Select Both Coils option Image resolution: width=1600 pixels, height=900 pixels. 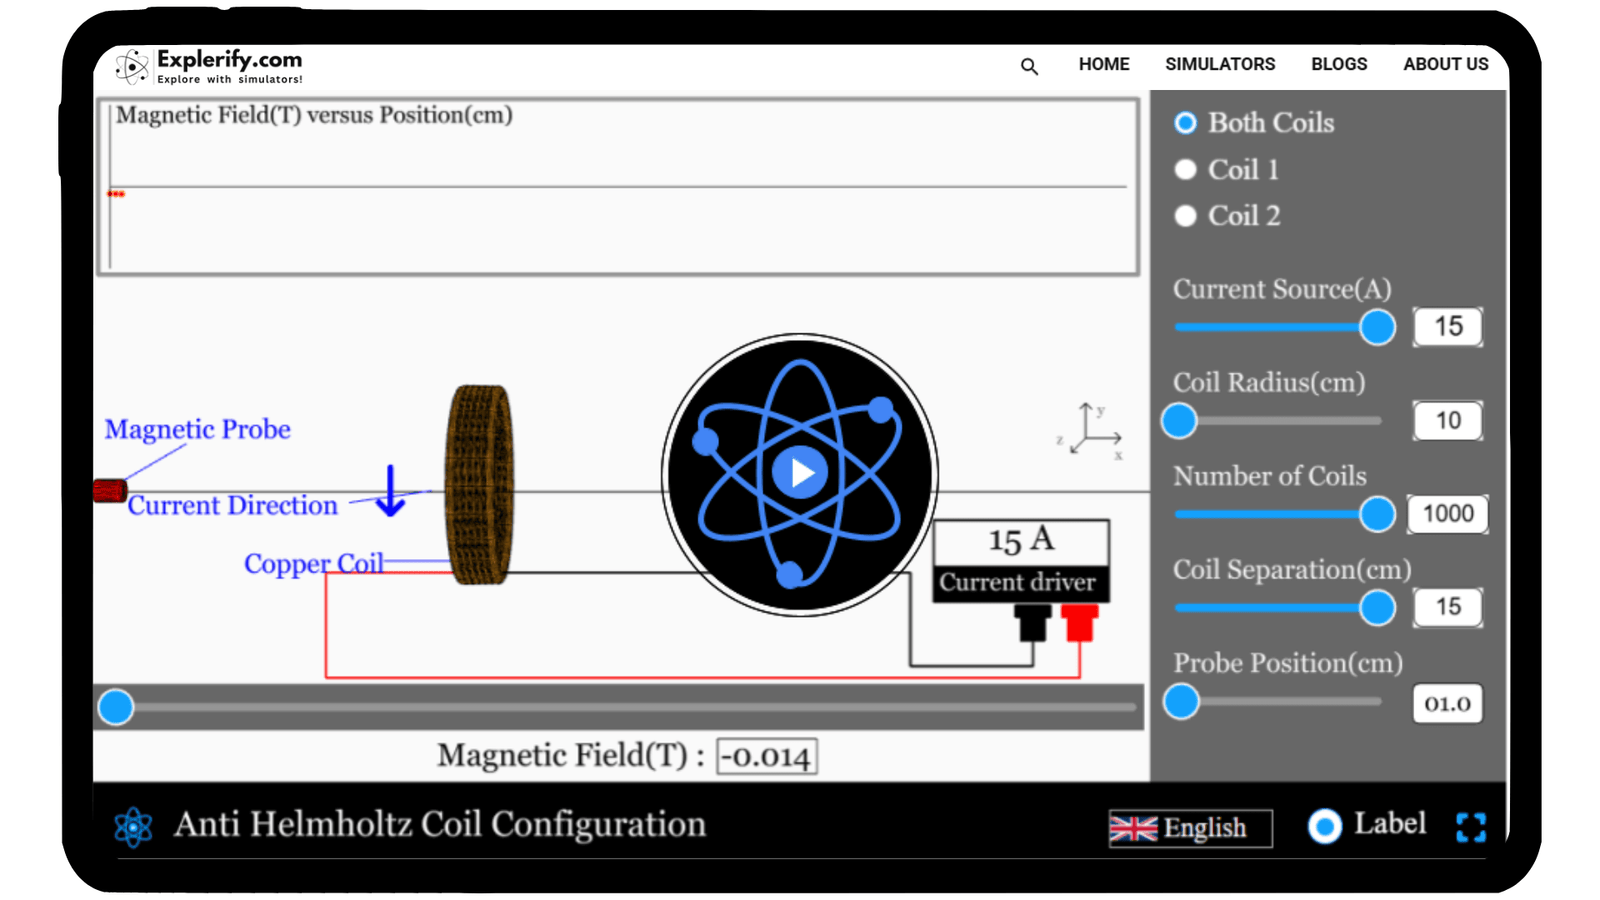click(x=1185, y=122)
